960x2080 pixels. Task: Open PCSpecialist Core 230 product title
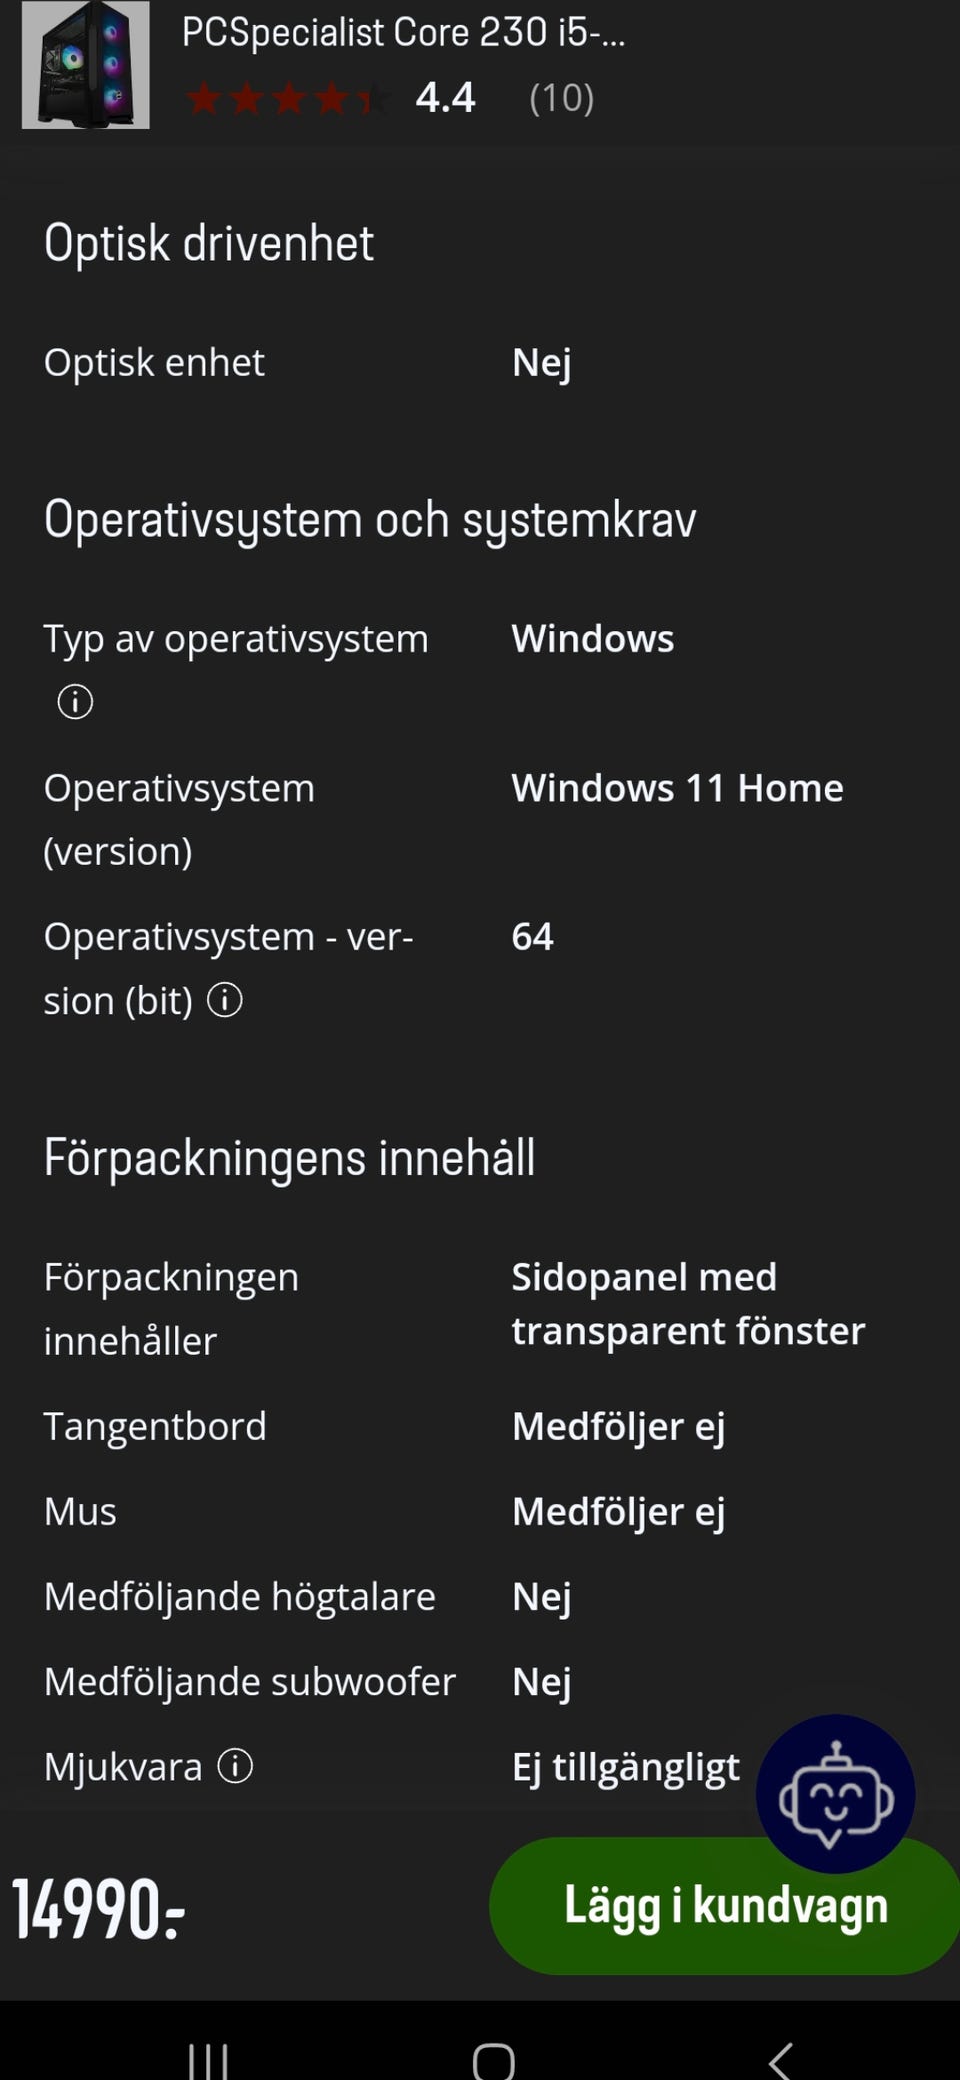click(403, 33)
